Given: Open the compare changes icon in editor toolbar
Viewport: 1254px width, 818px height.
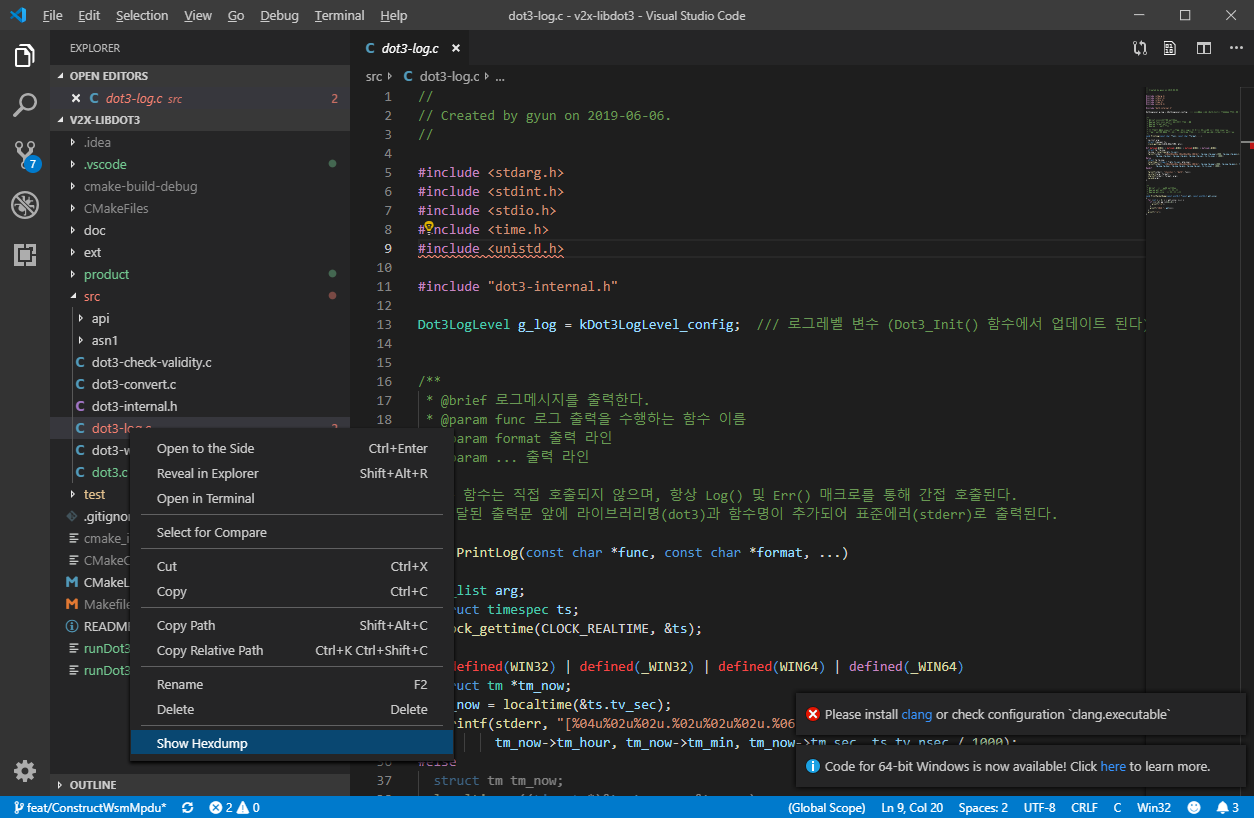Looking at the screenshot, I should (x=1139, y=48).
